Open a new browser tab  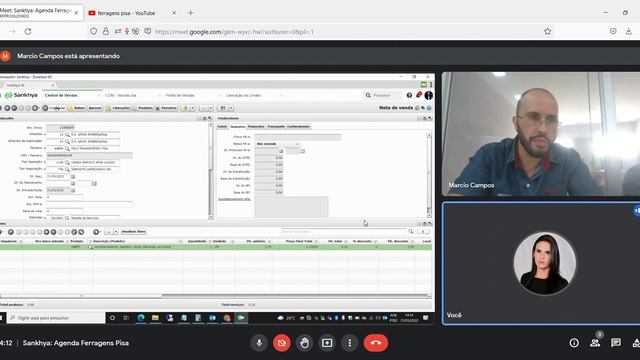pos(191,13)
